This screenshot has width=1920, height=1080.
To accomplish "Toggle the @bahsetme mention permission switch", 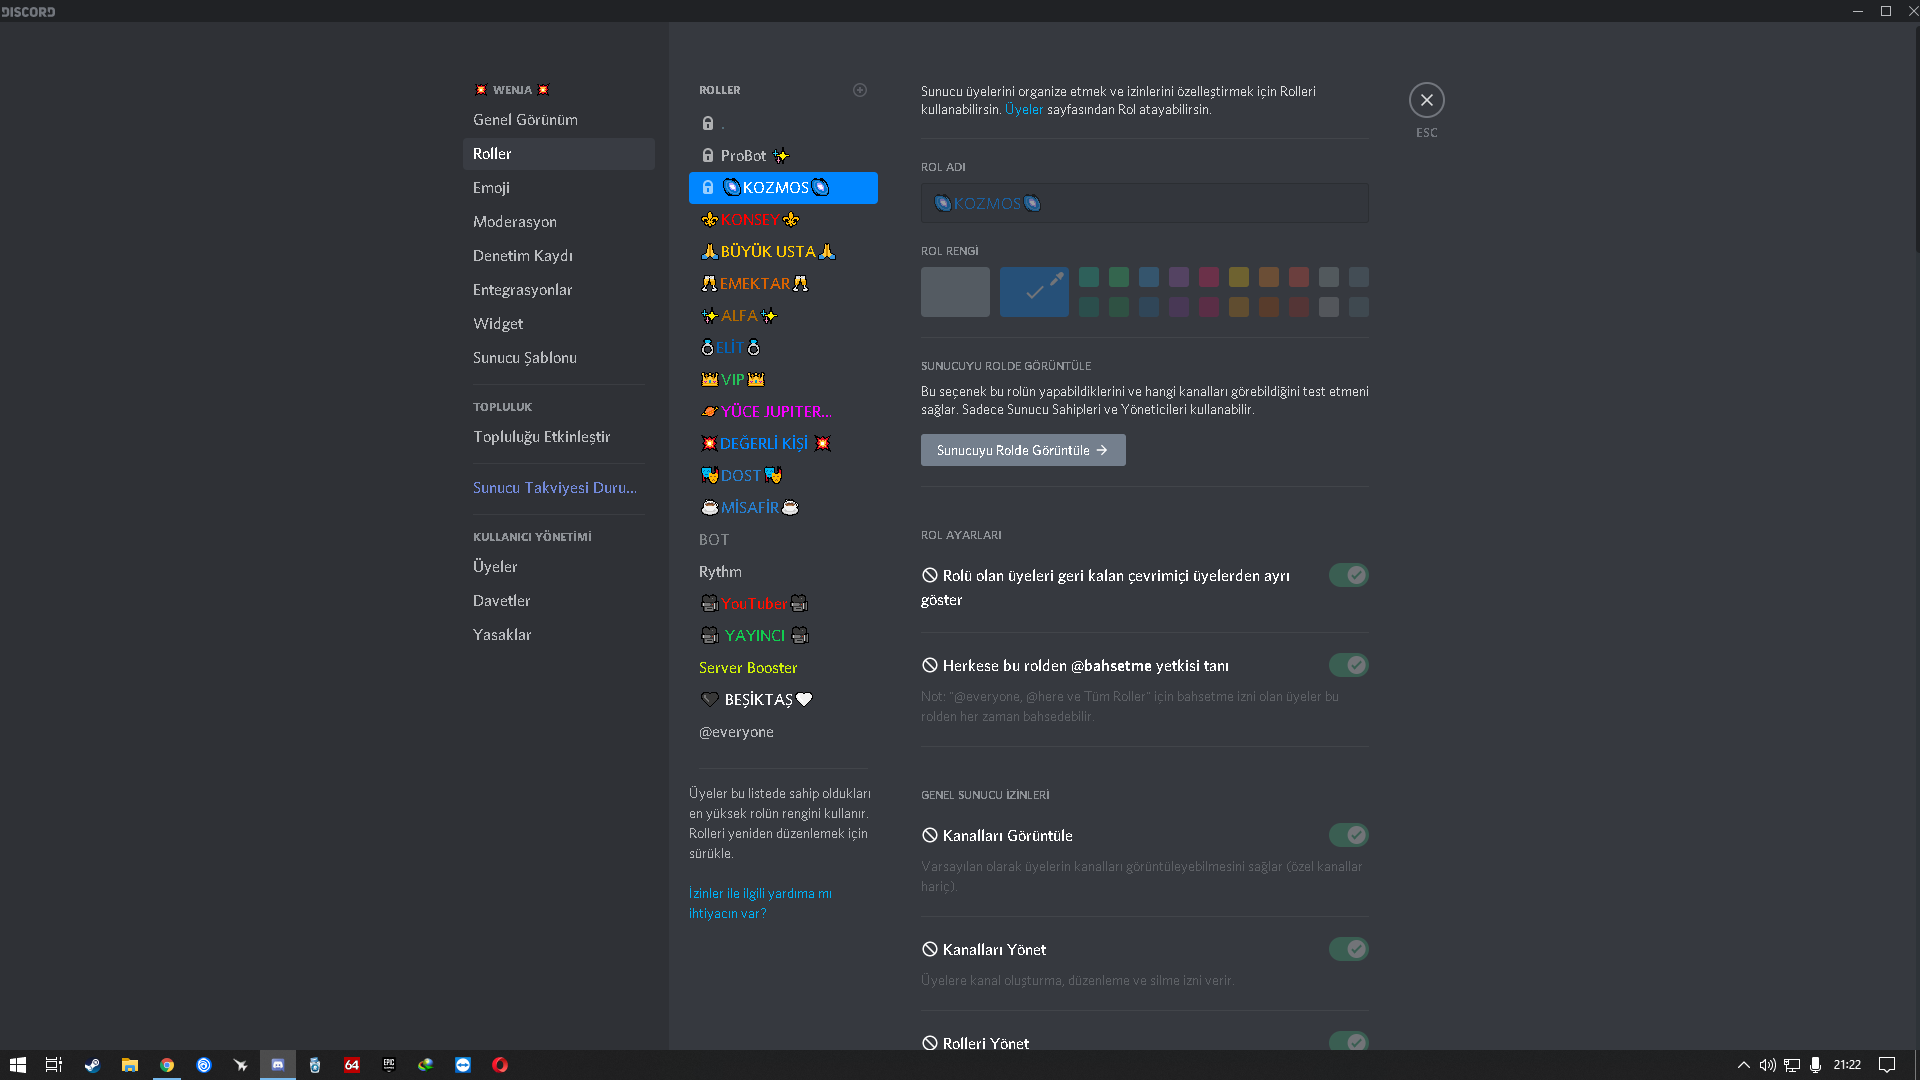I will pos(1348,665).
